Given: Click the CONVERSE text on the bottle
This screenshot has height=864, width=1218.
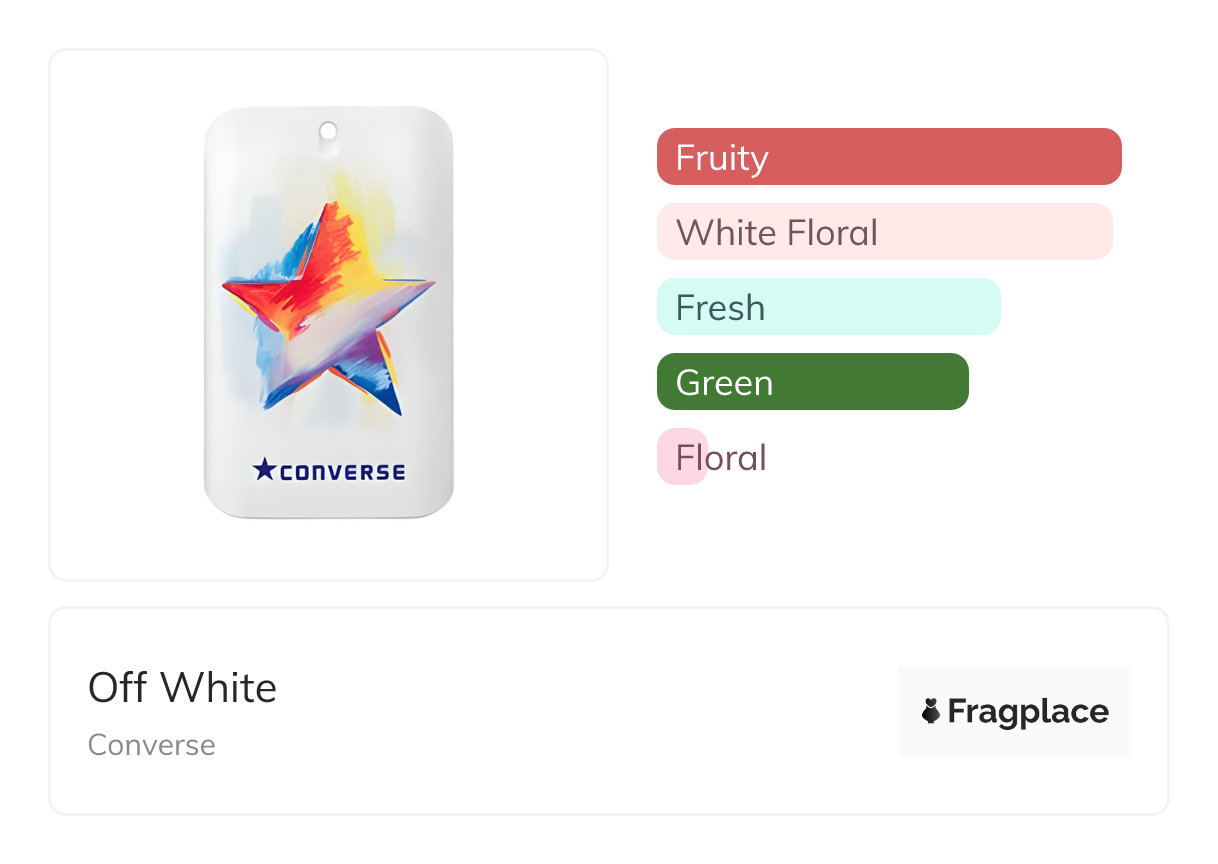Looking at the screenshot, I should click(x=342, y=471).
